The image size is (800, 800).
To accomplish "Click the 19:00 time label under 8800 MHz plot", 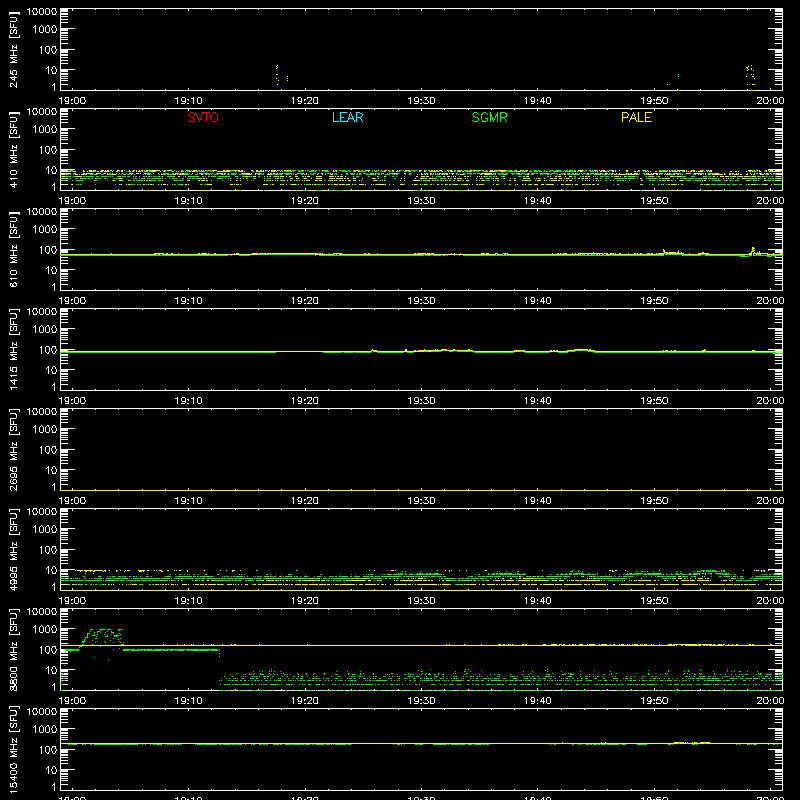I will click(72, 701).
